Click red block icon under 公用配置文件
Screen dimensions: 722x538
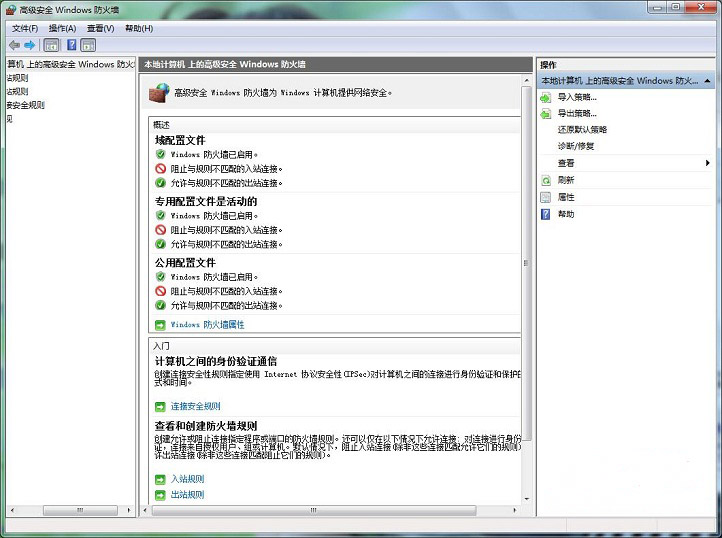(x=160, y=291)
